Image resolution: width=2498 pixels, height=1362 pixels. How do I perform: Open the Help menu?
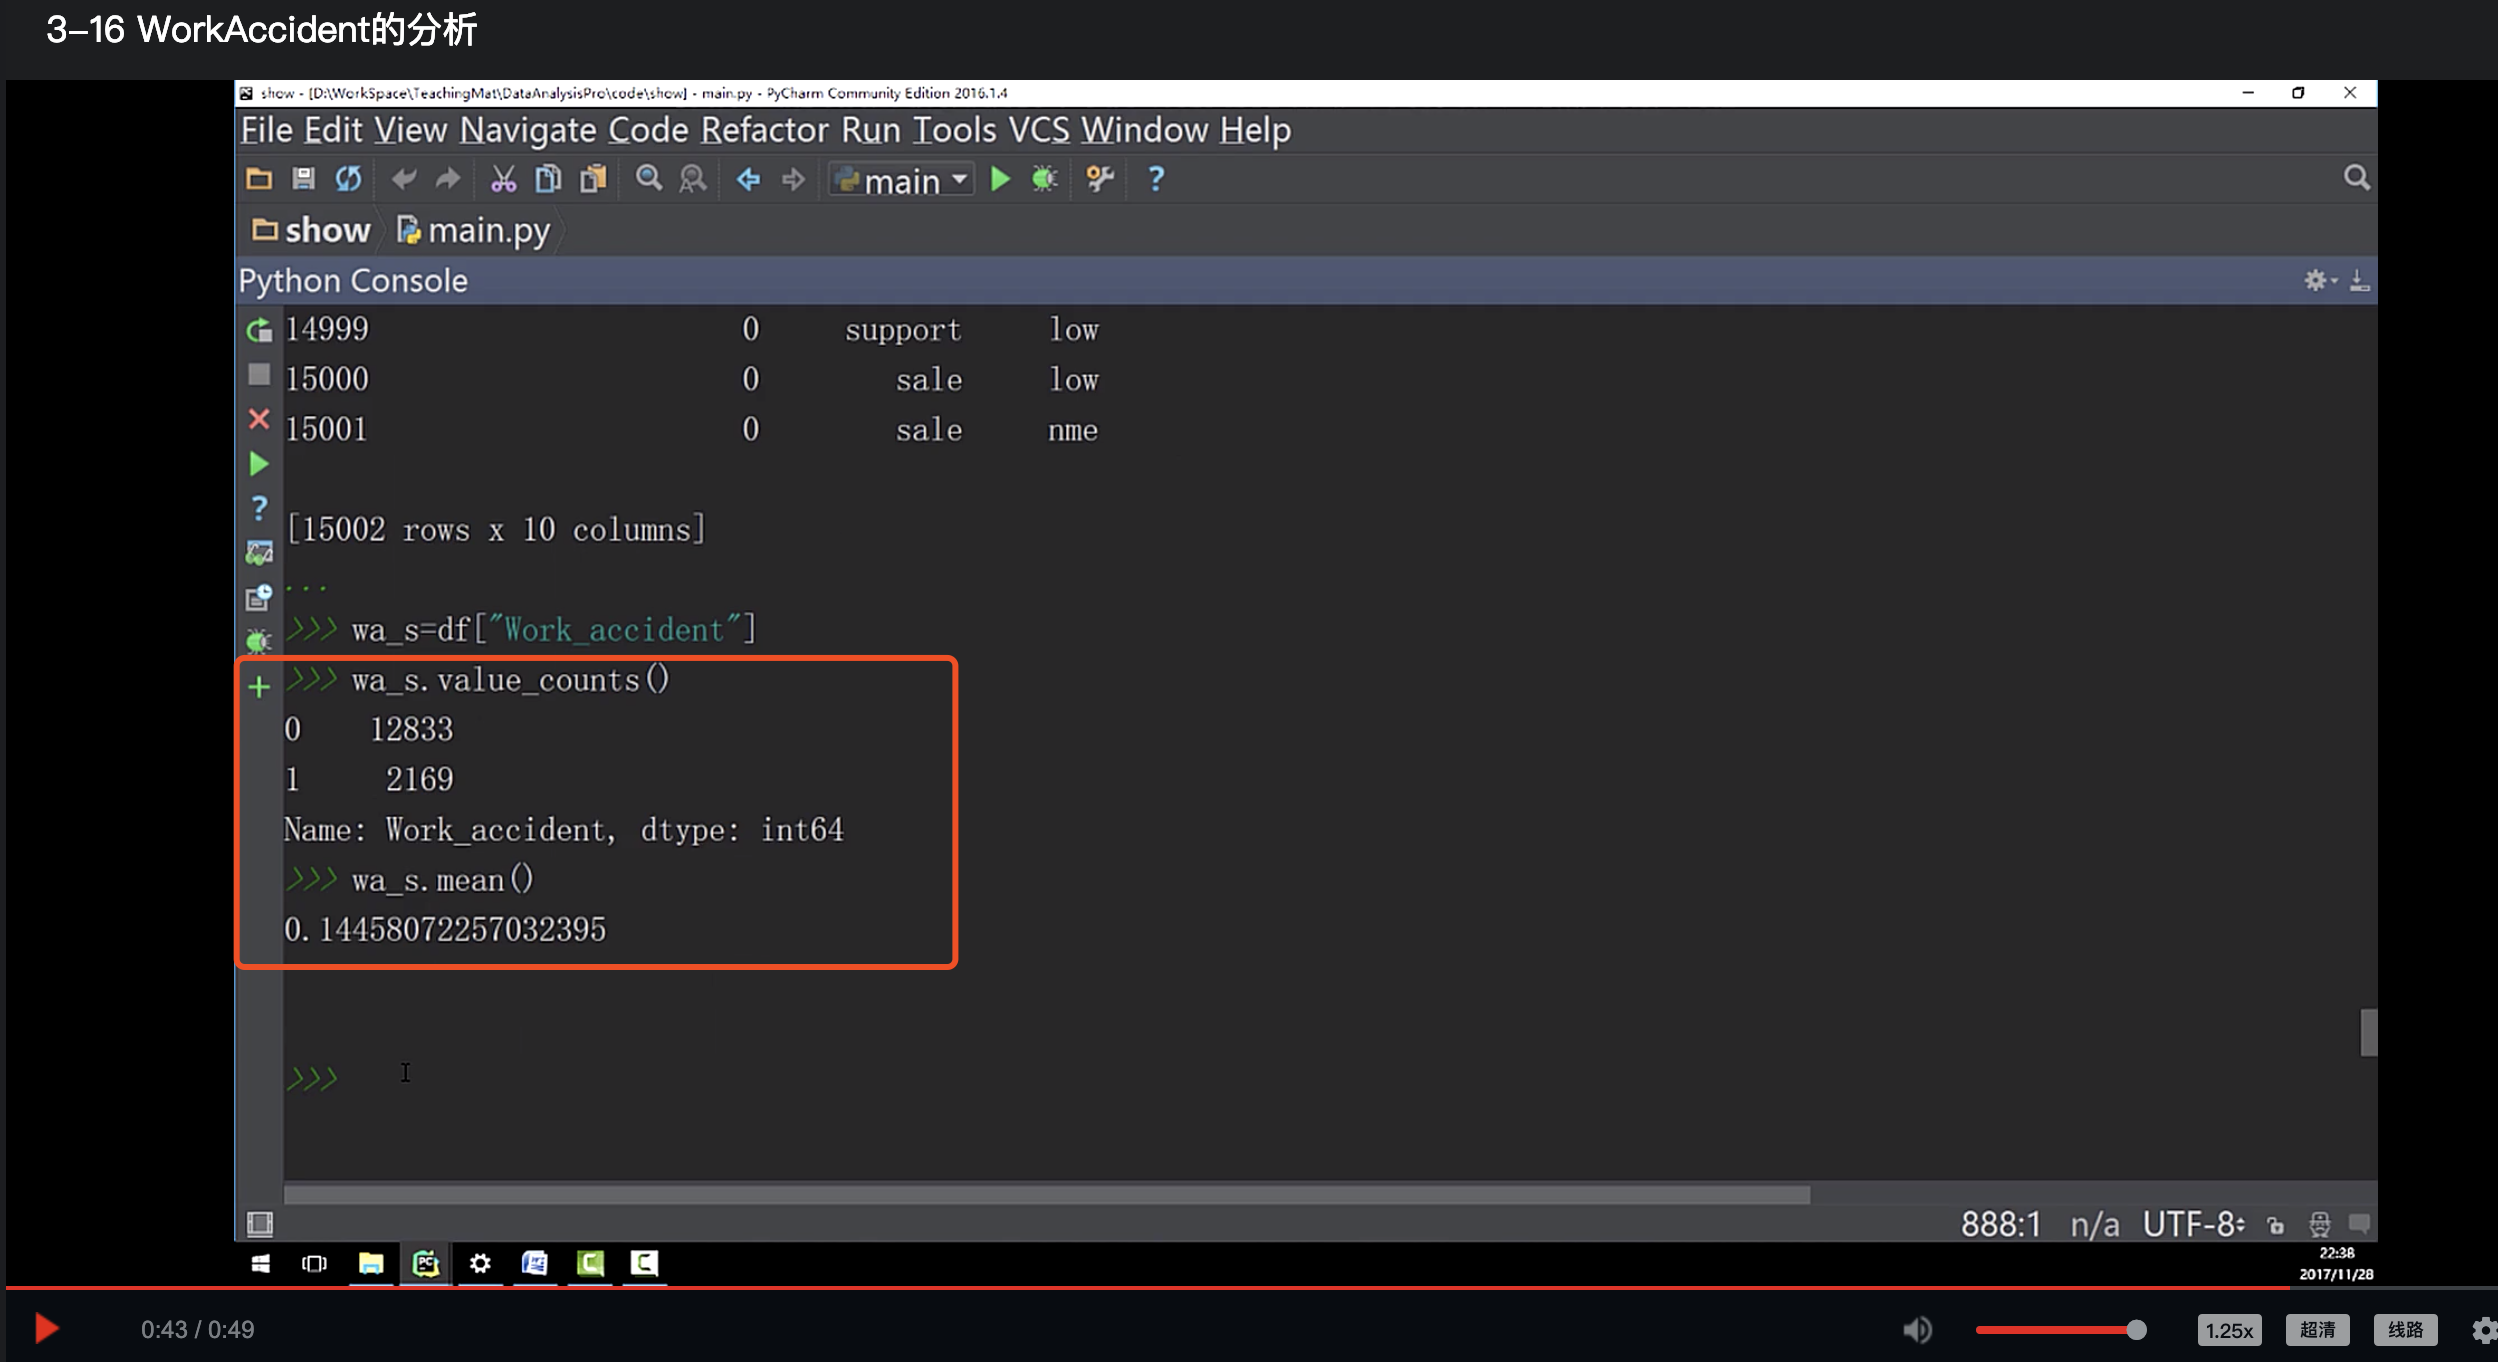coord(1256,130)
